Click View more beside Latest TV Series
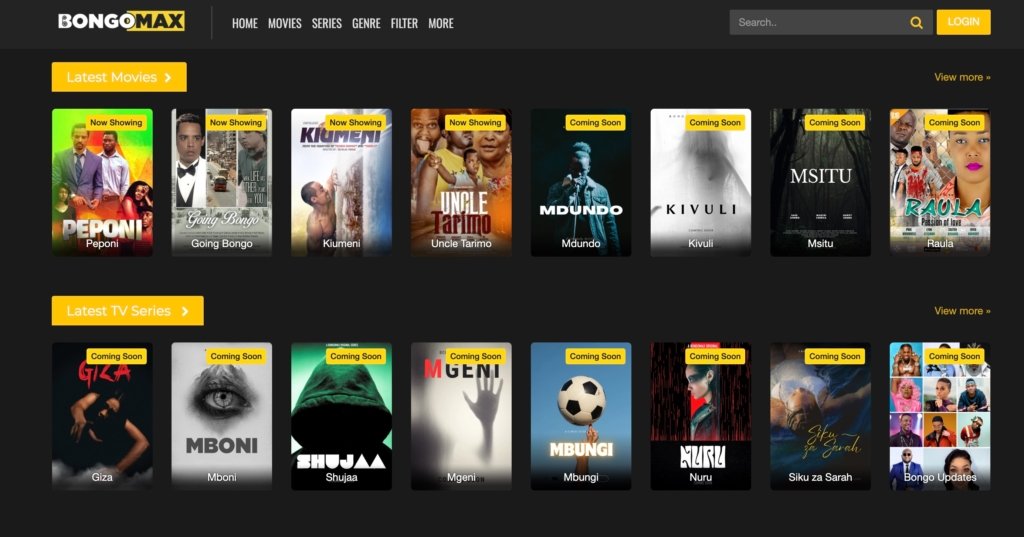The height and width of the screenshot is (537, 1024). (962, 311)
